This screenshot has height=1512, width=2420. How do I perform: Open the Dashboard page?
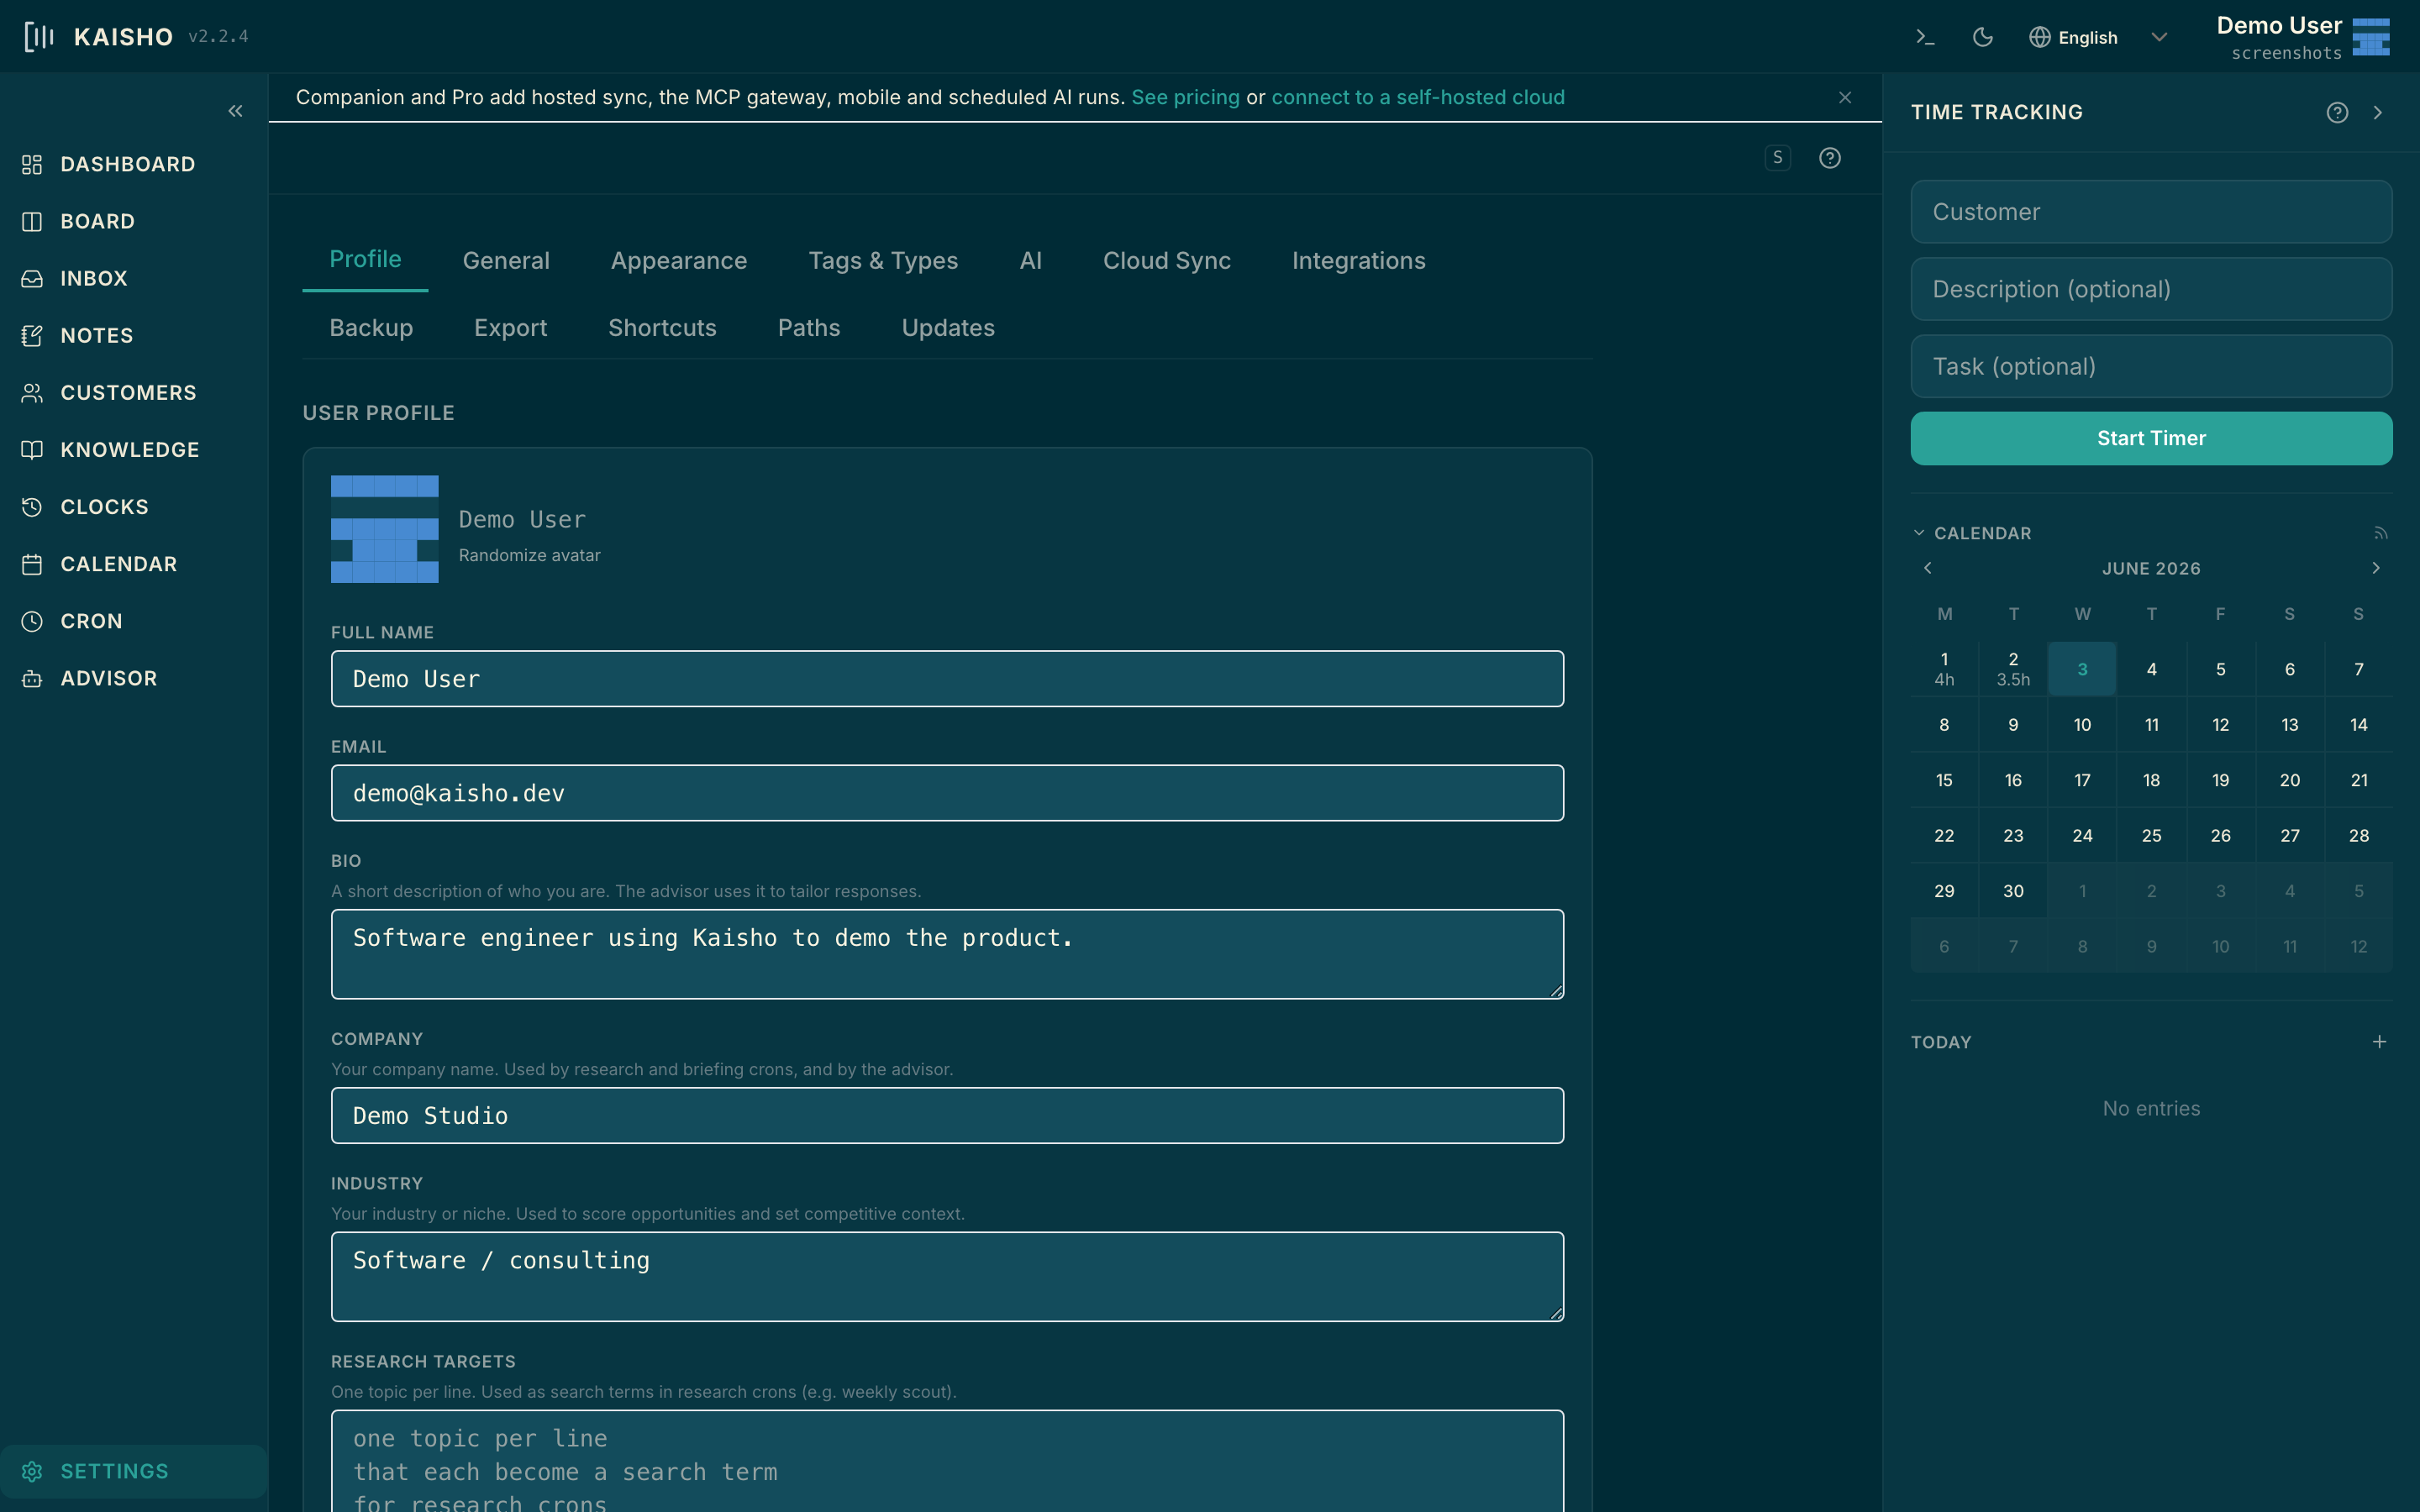134,164
